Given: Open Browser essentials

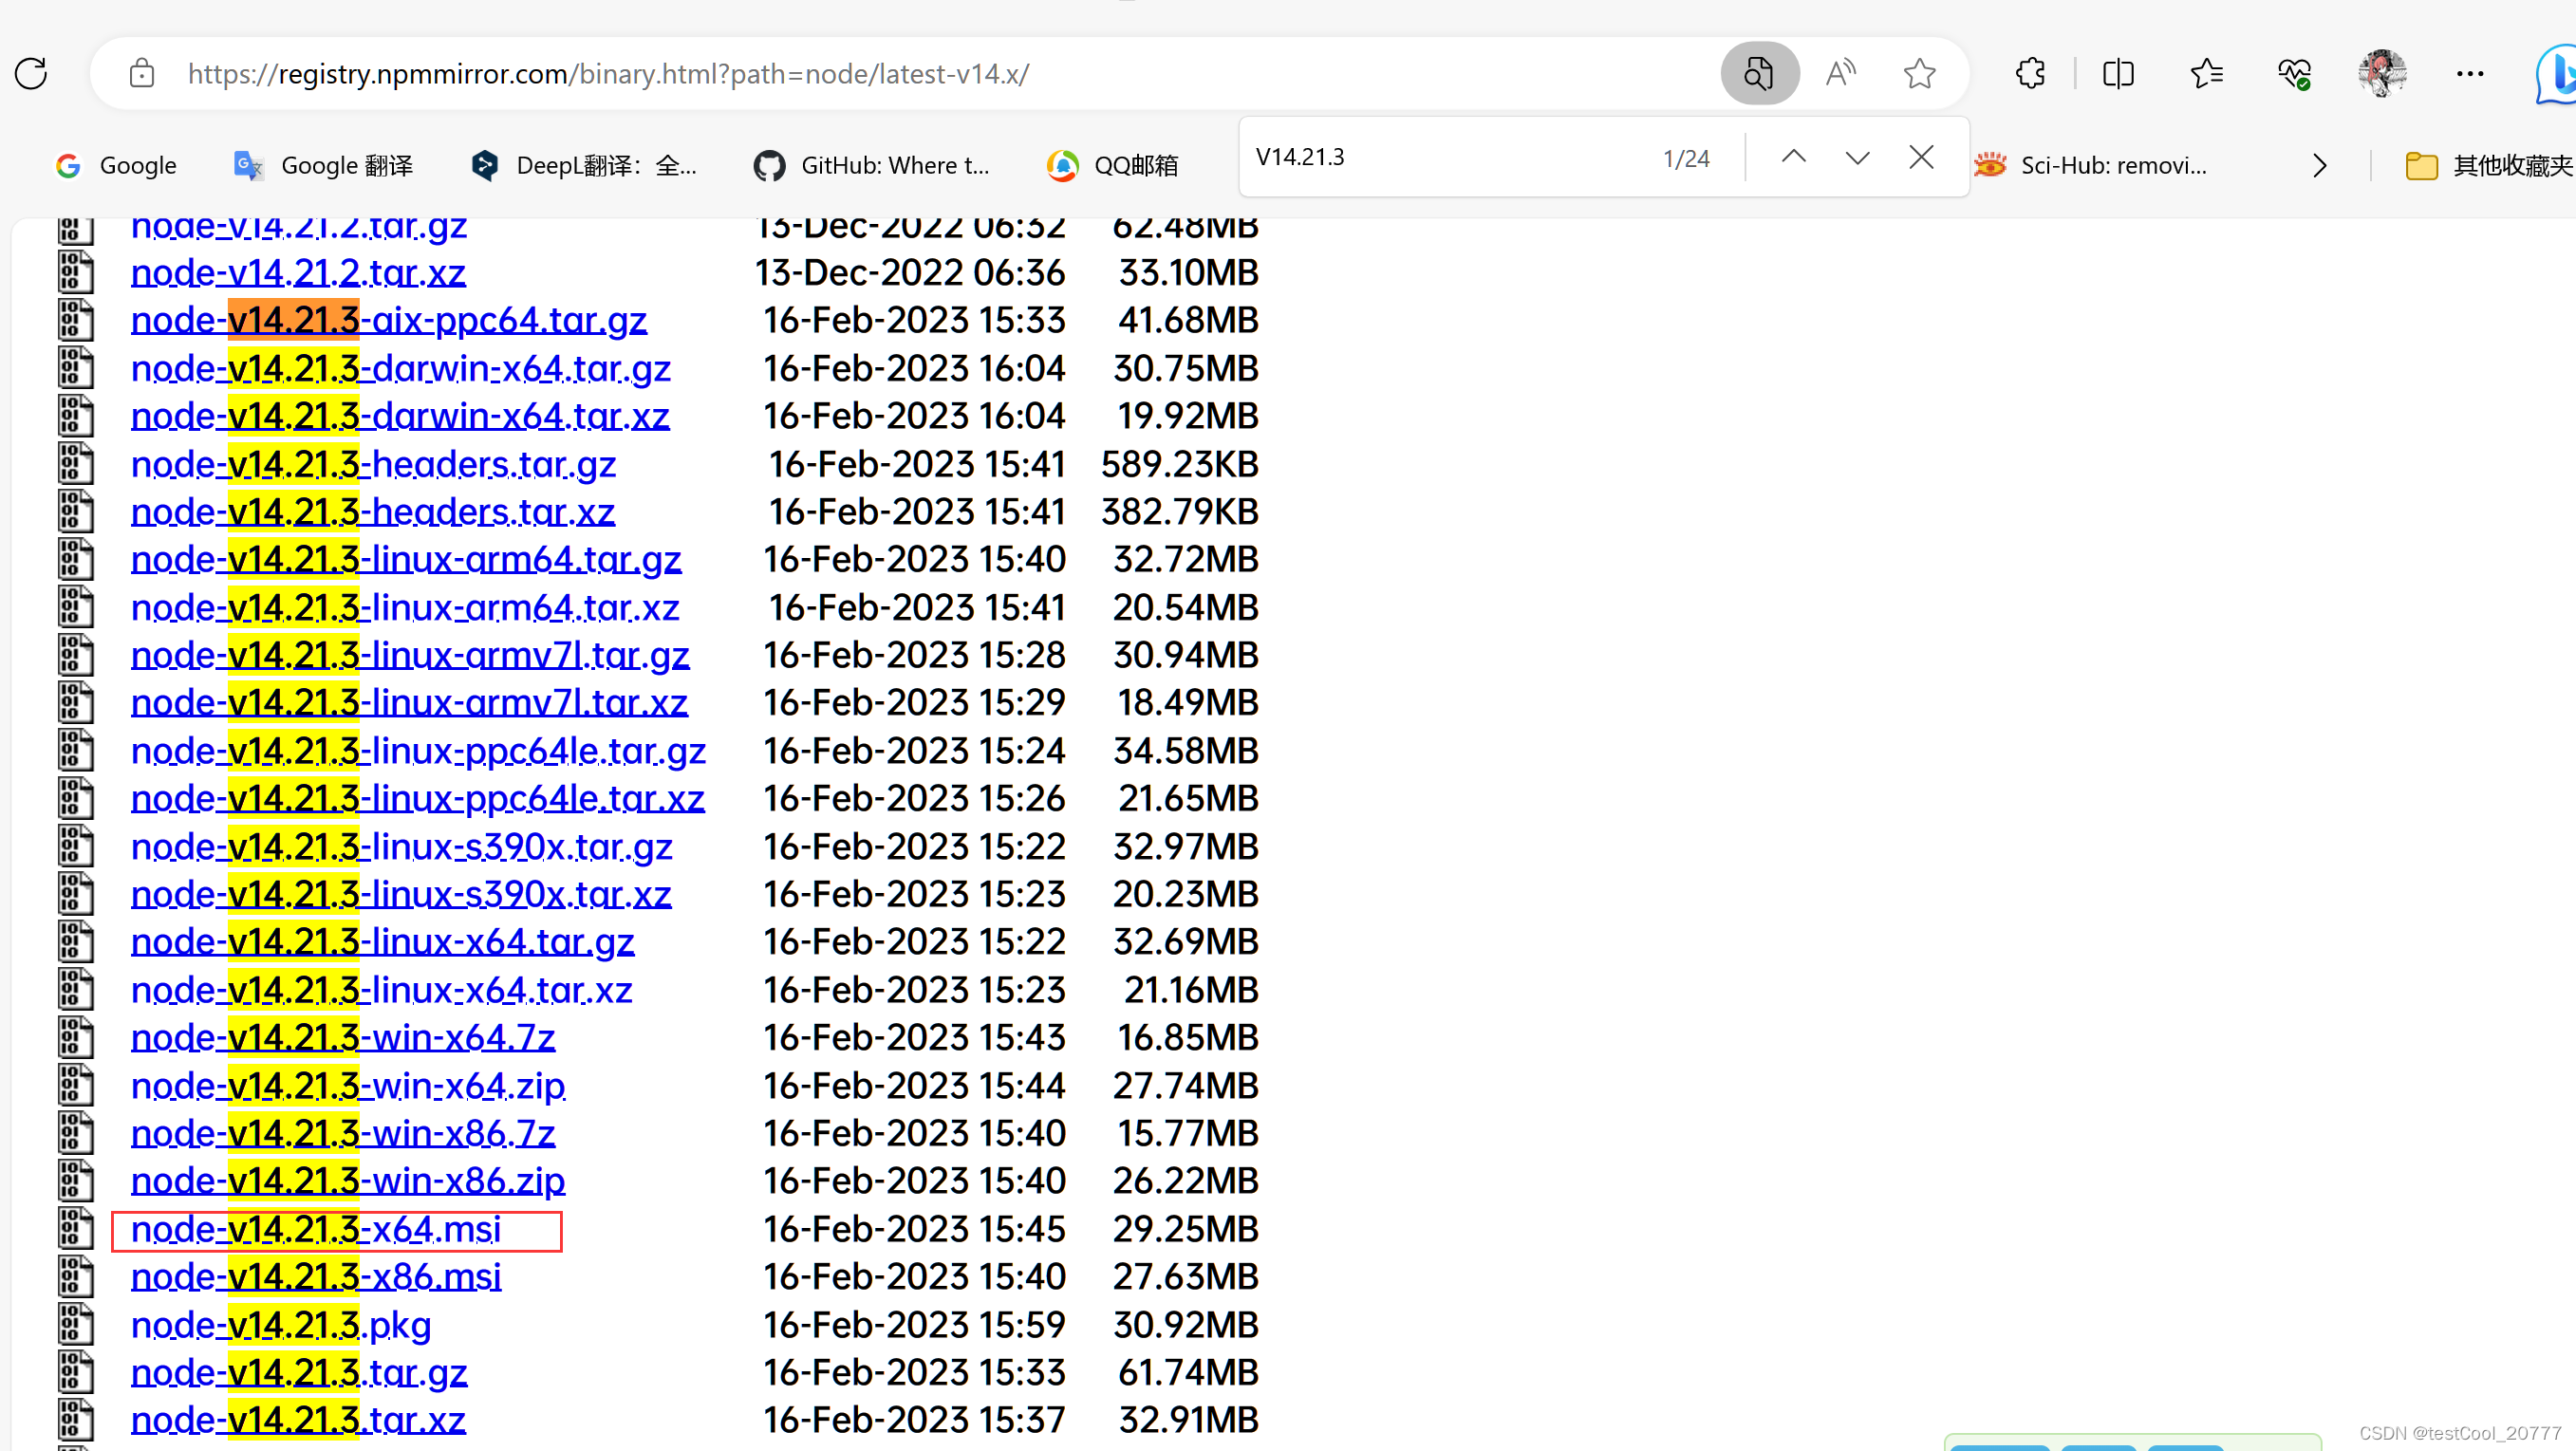Looking at the screenshot, I should (2294, 73).
